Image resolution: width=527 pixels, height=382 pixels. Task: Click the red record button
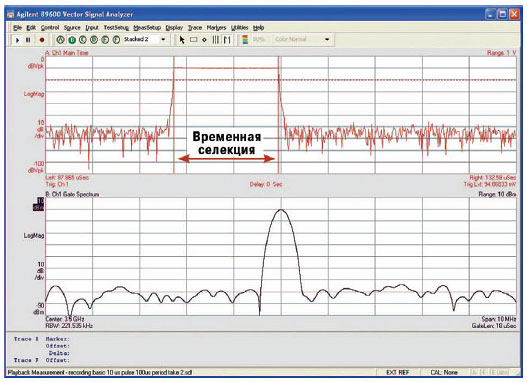coord(42,40)
